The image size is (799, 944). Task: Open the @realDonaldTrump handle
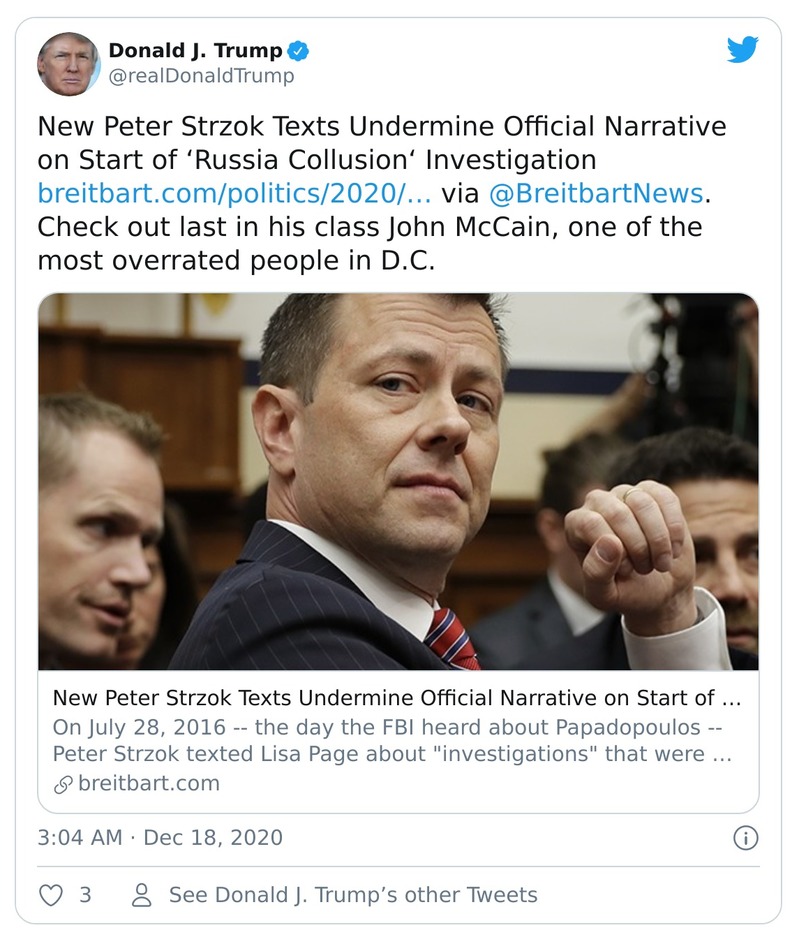[201, 76]
